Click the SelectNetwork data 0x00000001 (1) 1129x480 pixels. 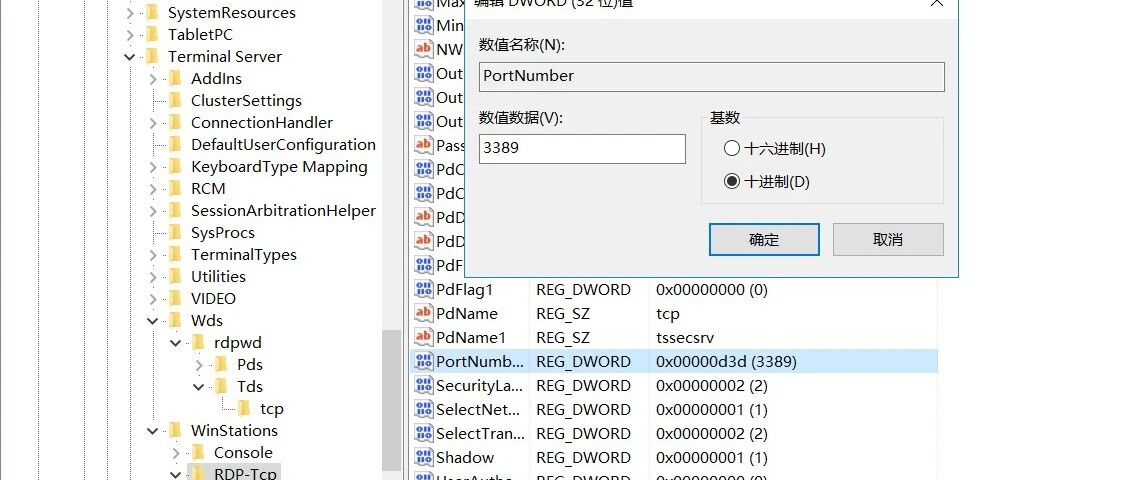tap(711, 409)
